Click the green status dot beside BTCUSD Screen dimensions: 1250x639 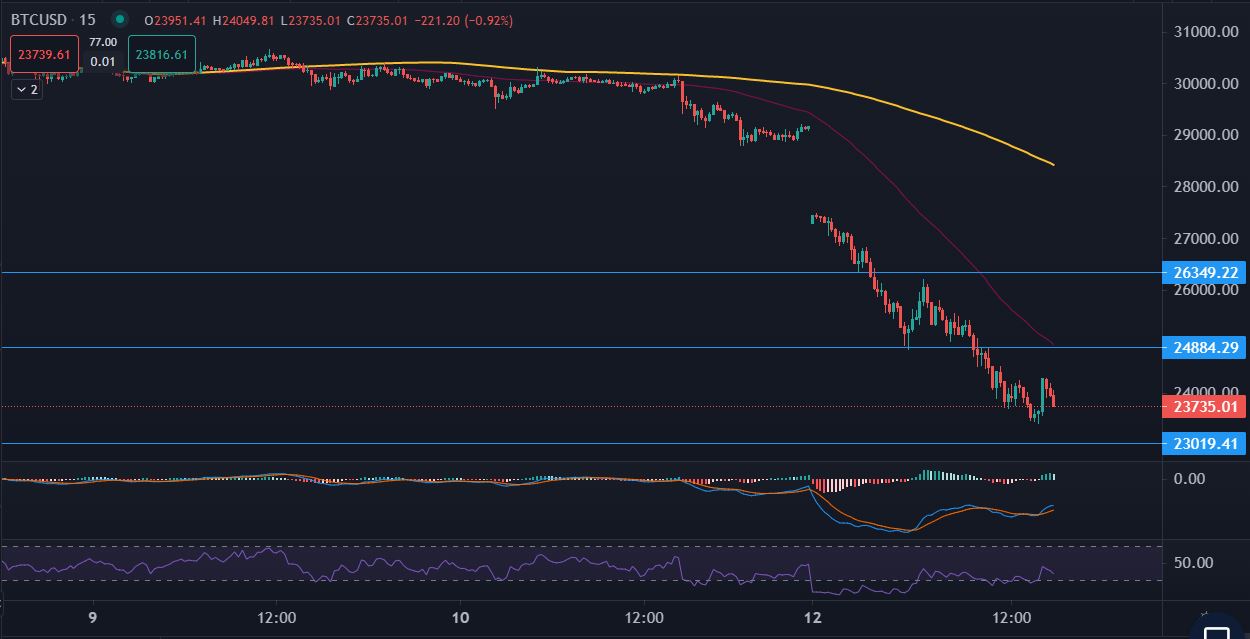click(x=120, y=19)
